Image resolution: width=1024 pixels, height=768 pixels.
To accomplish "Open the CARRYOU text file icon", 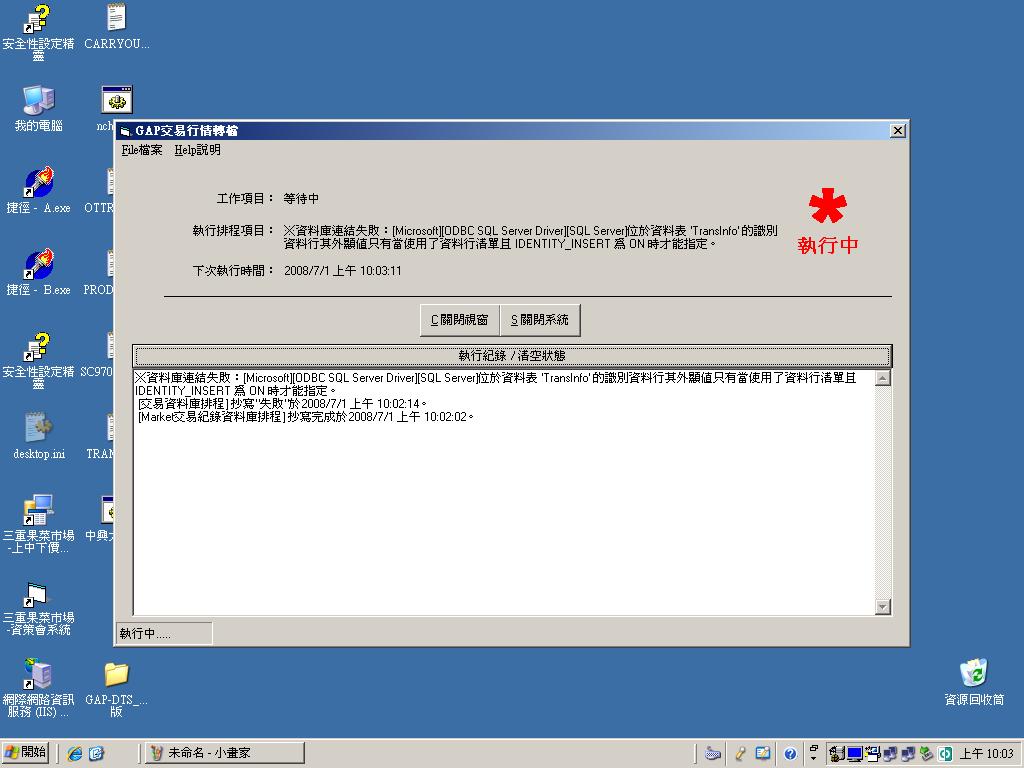I will 116,18.
